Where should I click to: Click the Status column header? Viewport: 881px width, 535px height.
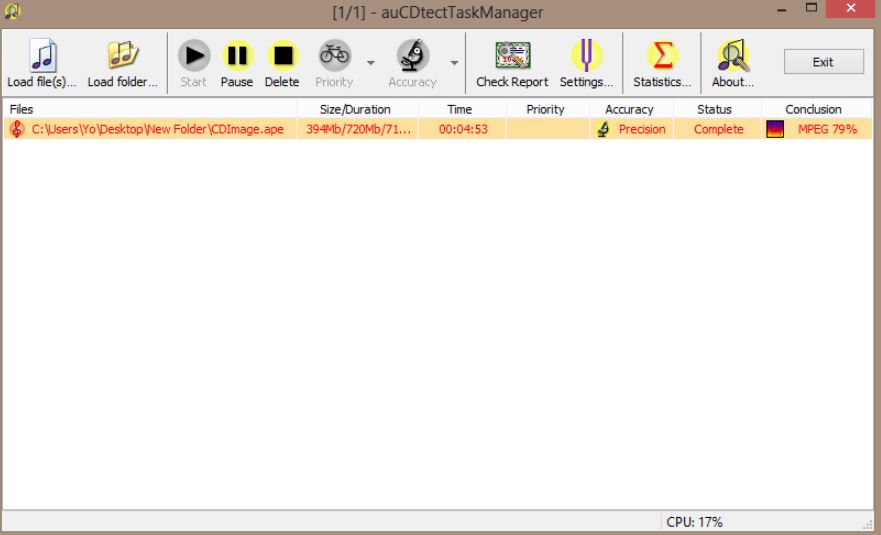tap(717, 109)
